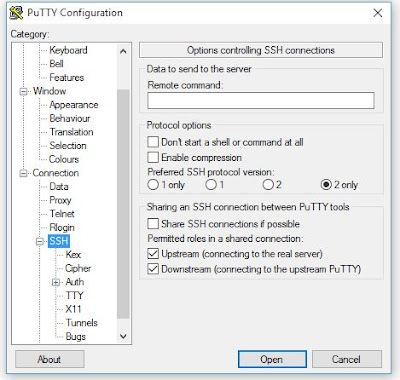Collapse the Window tree node
Screen dimensions: 400x380
coord(23,91)
